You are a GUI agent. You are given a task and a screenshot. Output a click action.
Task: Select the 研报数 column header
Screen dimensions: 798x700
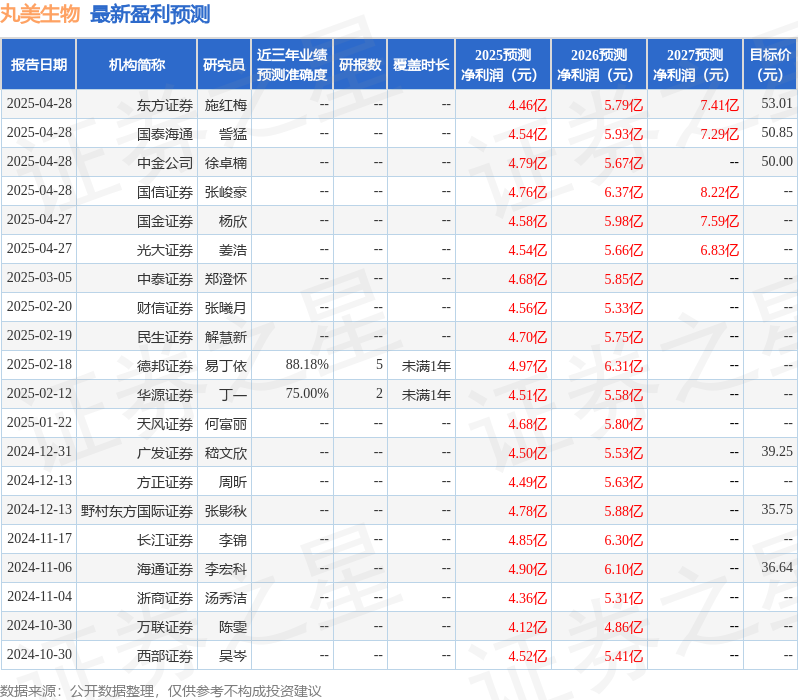[x=360, y=65]
